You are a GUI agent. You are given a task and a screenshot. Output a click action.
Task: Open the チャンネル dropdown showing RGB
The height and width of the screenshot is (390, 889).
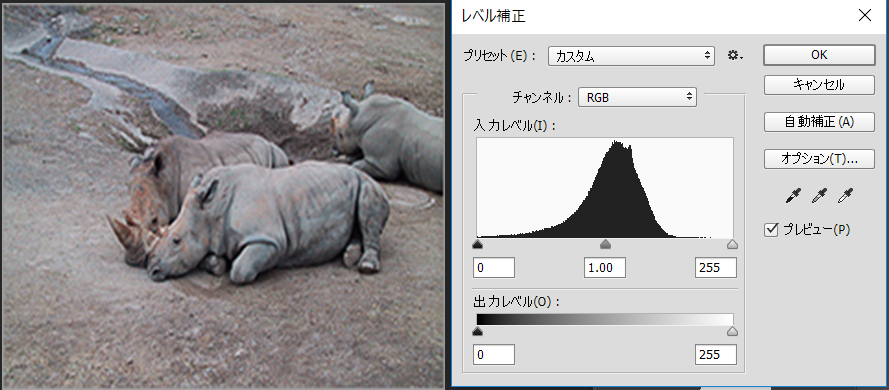click(637, 97)
